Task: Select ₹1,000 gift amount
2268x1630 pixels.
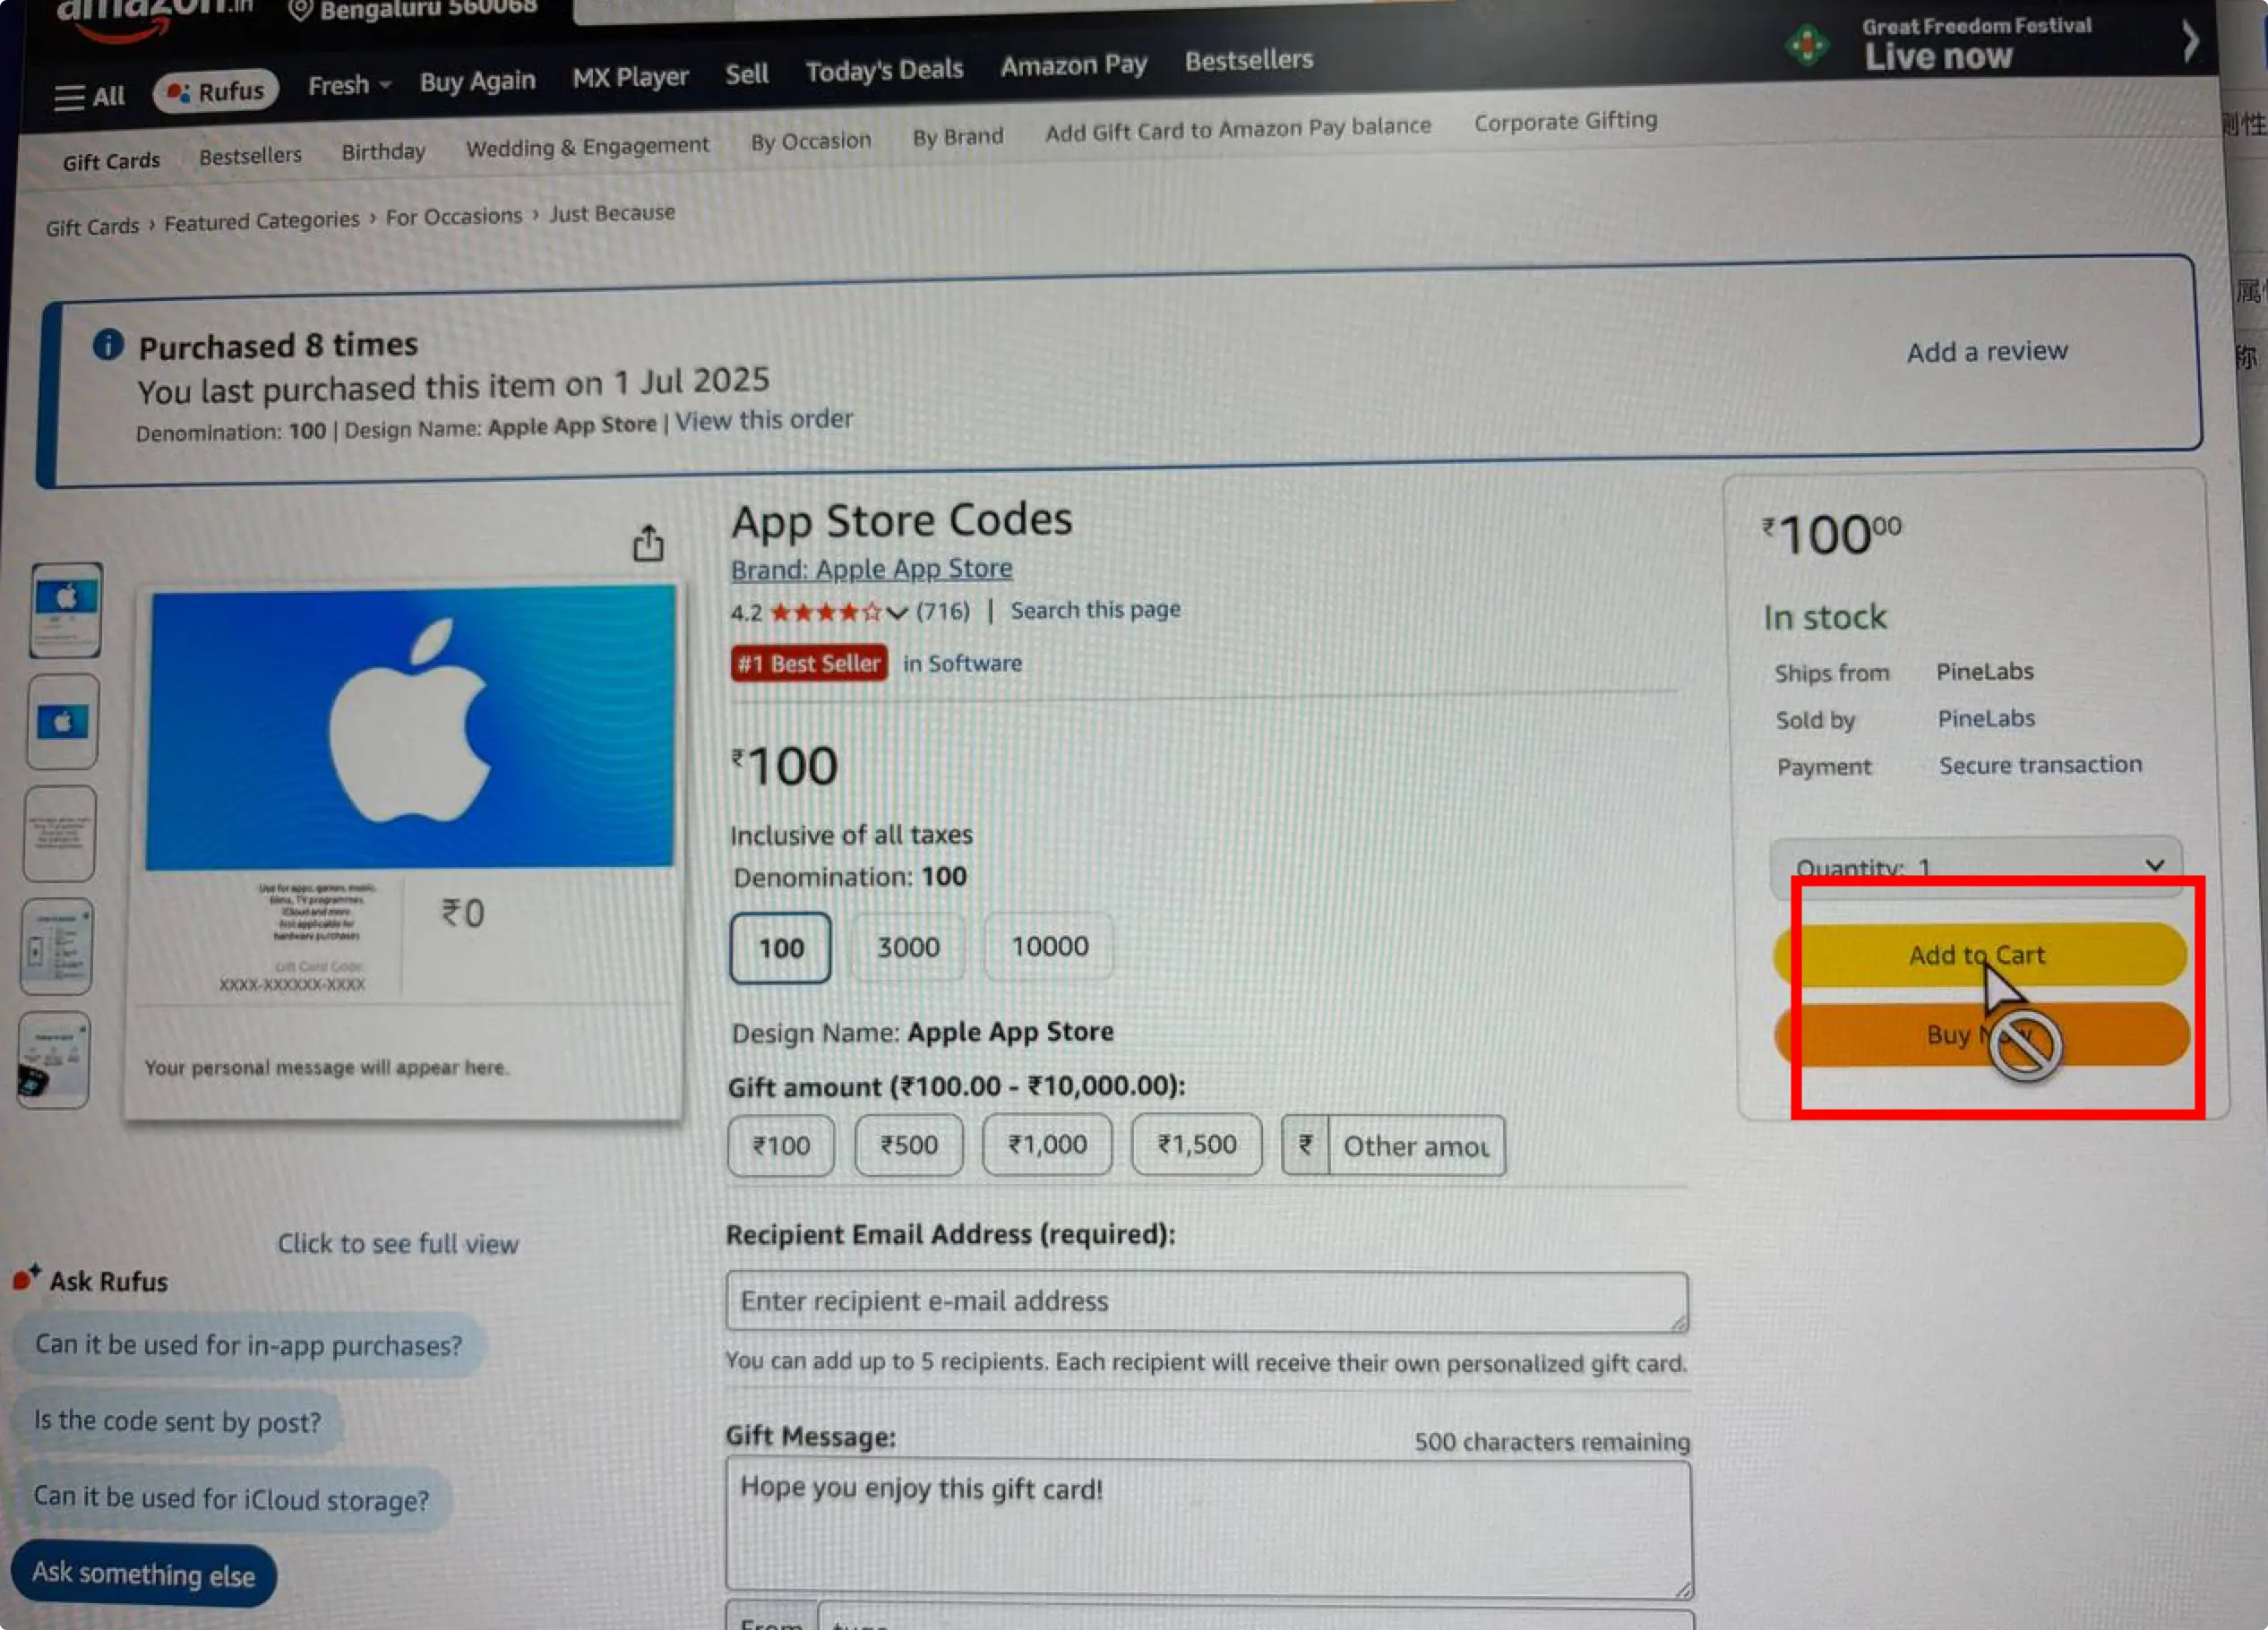Action: pos(1047,1144)
